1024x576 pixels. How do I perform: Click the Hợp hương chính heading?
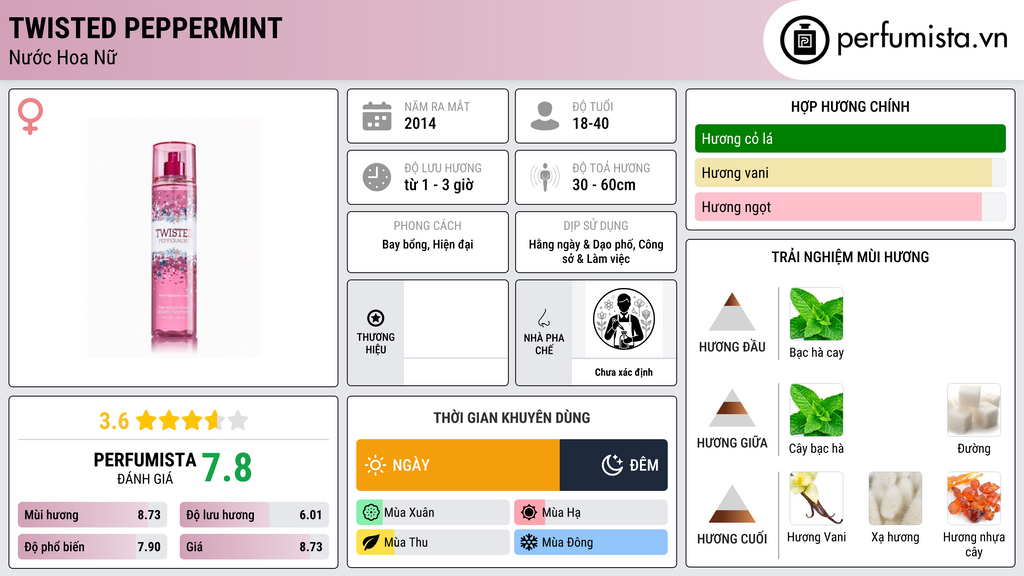click(x=850, y=106)
